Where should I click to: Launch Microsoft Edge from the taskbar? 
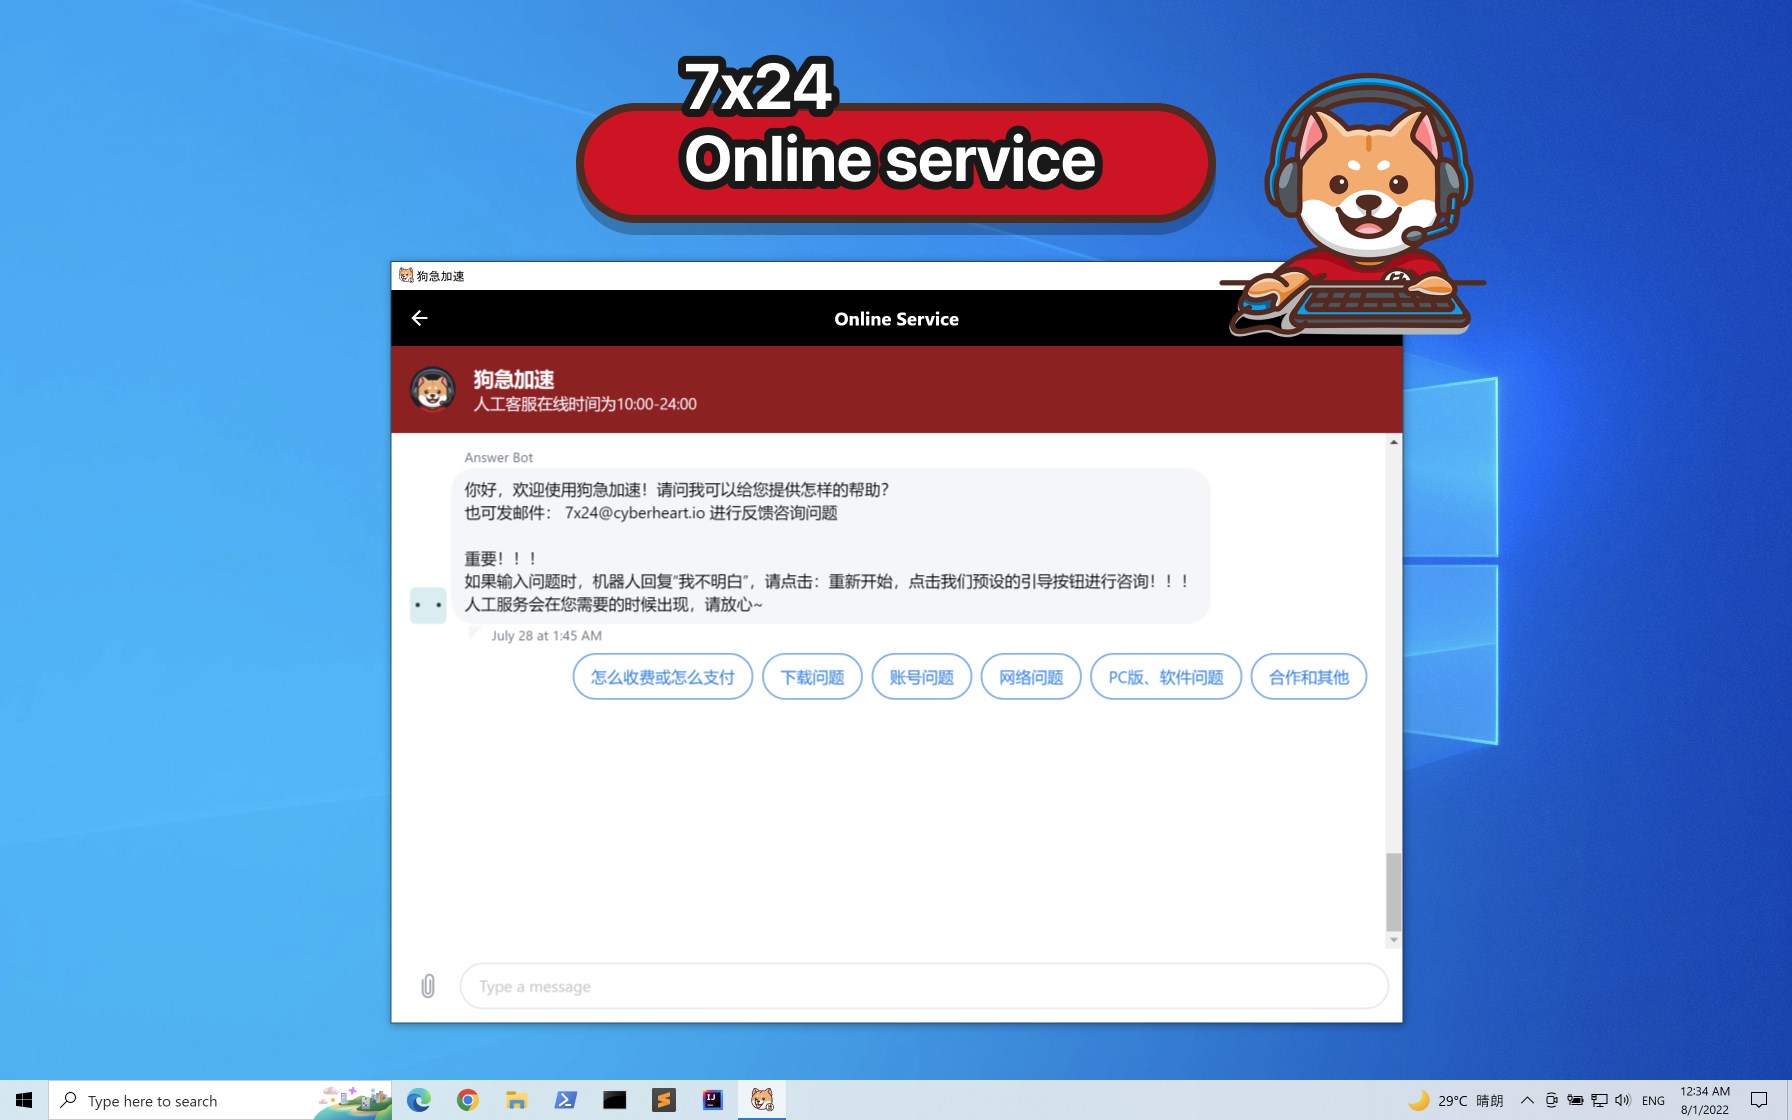coord(419,1100)
